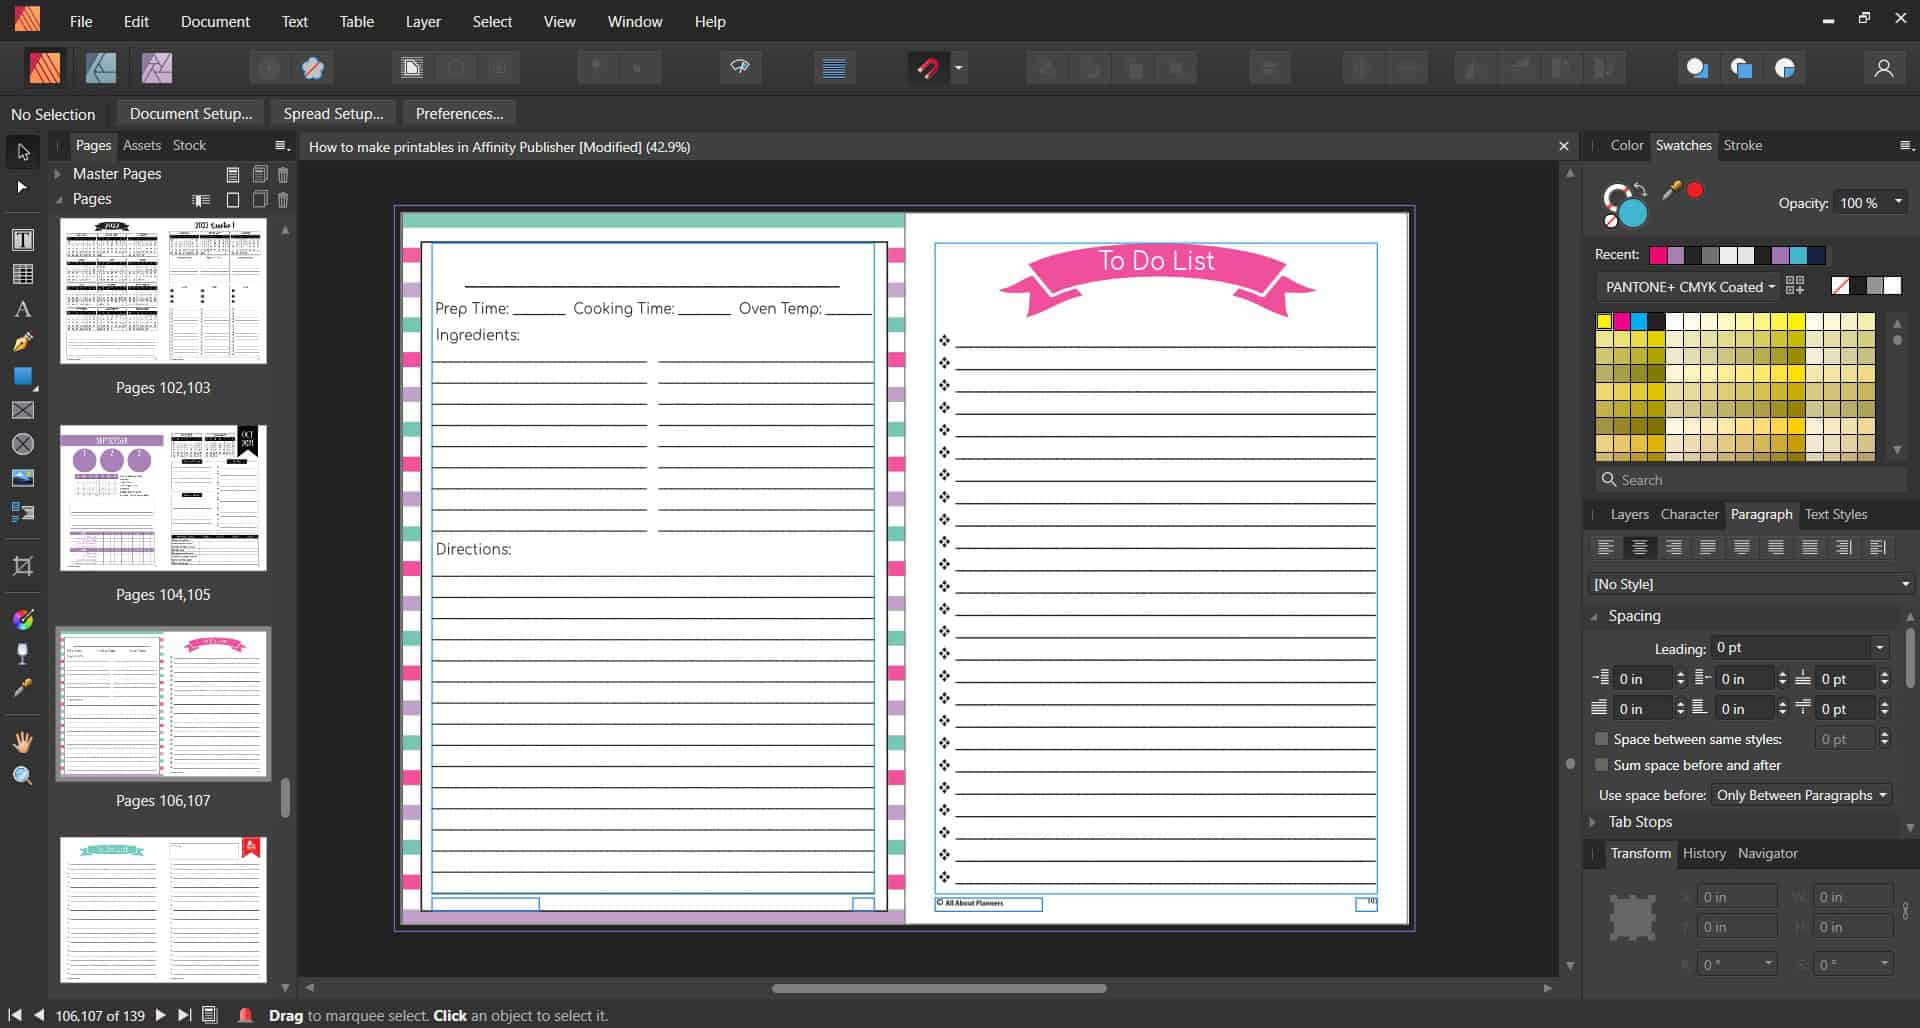Viewport: 1920px width, 1028px height.
Task: Open the Document menu
Action: [215, 21]
